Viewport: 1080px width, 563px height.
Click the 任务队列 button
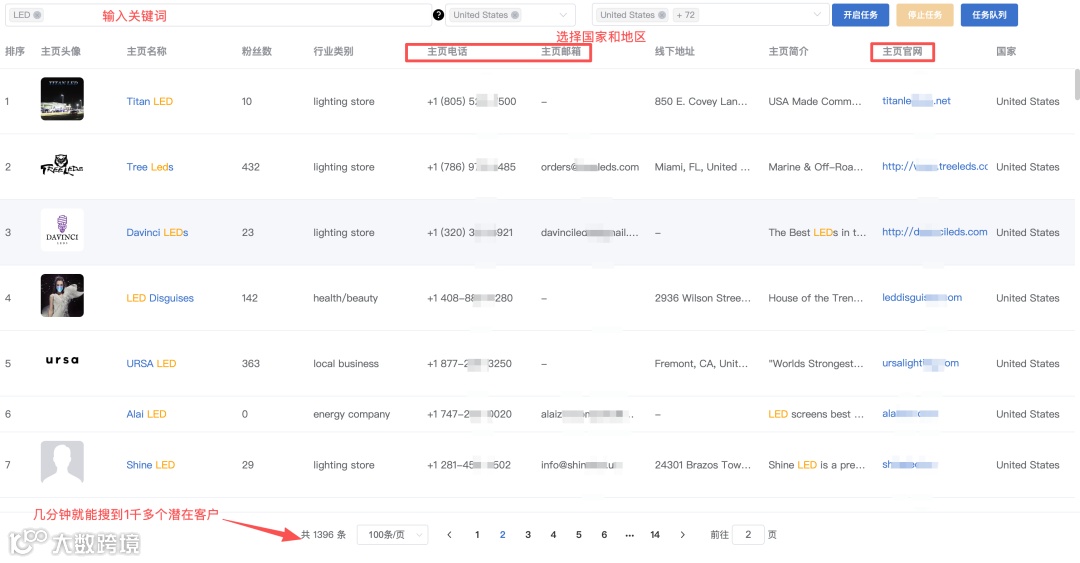(x=989, y=14)
